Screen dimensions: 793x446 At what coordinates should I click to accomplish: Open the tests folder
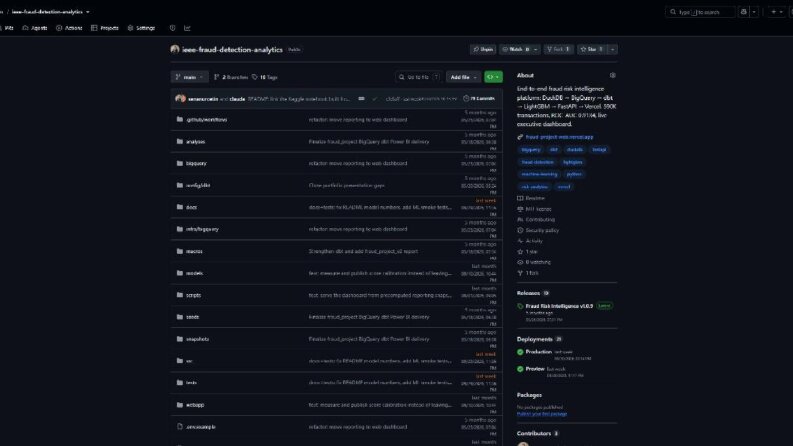pos(191,383)
